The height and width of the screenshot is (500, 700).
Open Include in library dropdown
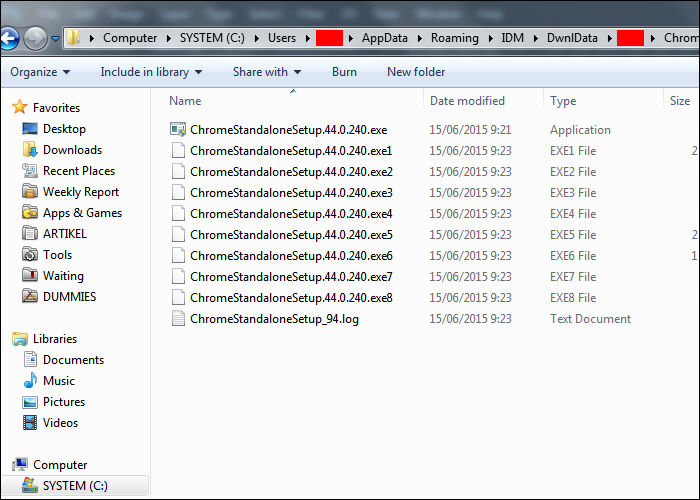pyautogui.click(x=151, y=72)
